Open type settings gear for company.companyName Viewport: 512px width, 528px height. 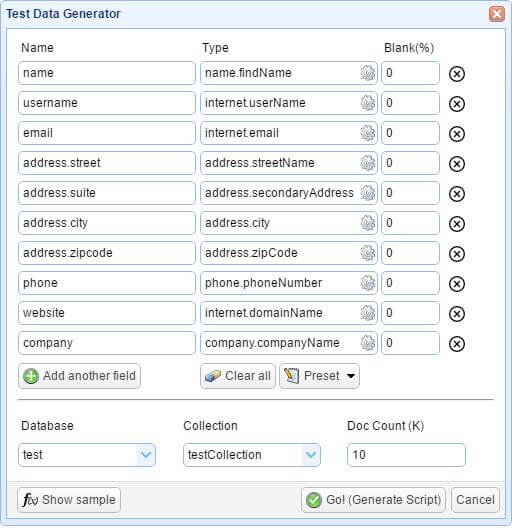coord(367,343)
